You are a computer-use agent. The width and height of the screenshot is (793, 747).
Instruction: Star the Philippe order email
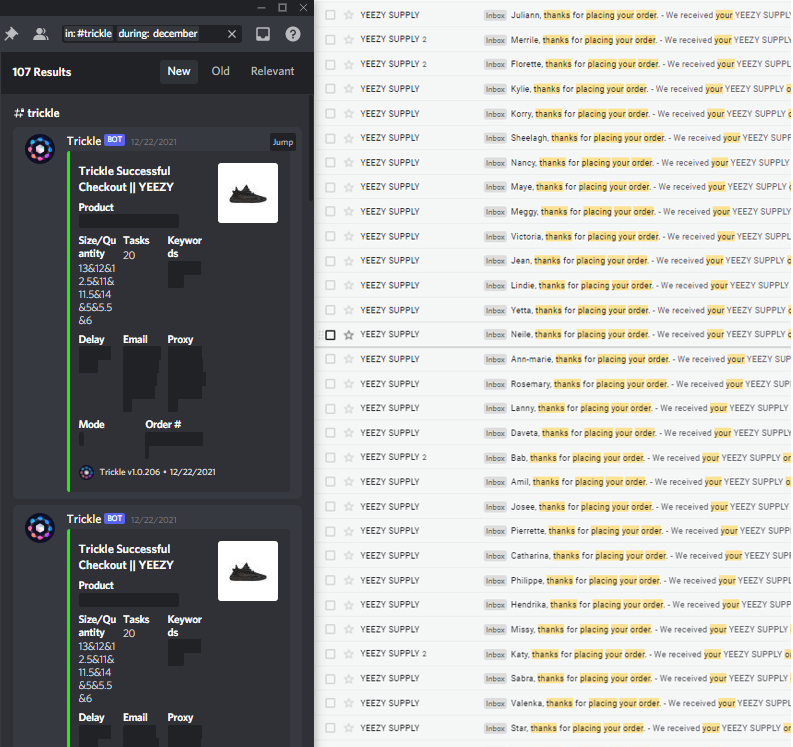348,581
